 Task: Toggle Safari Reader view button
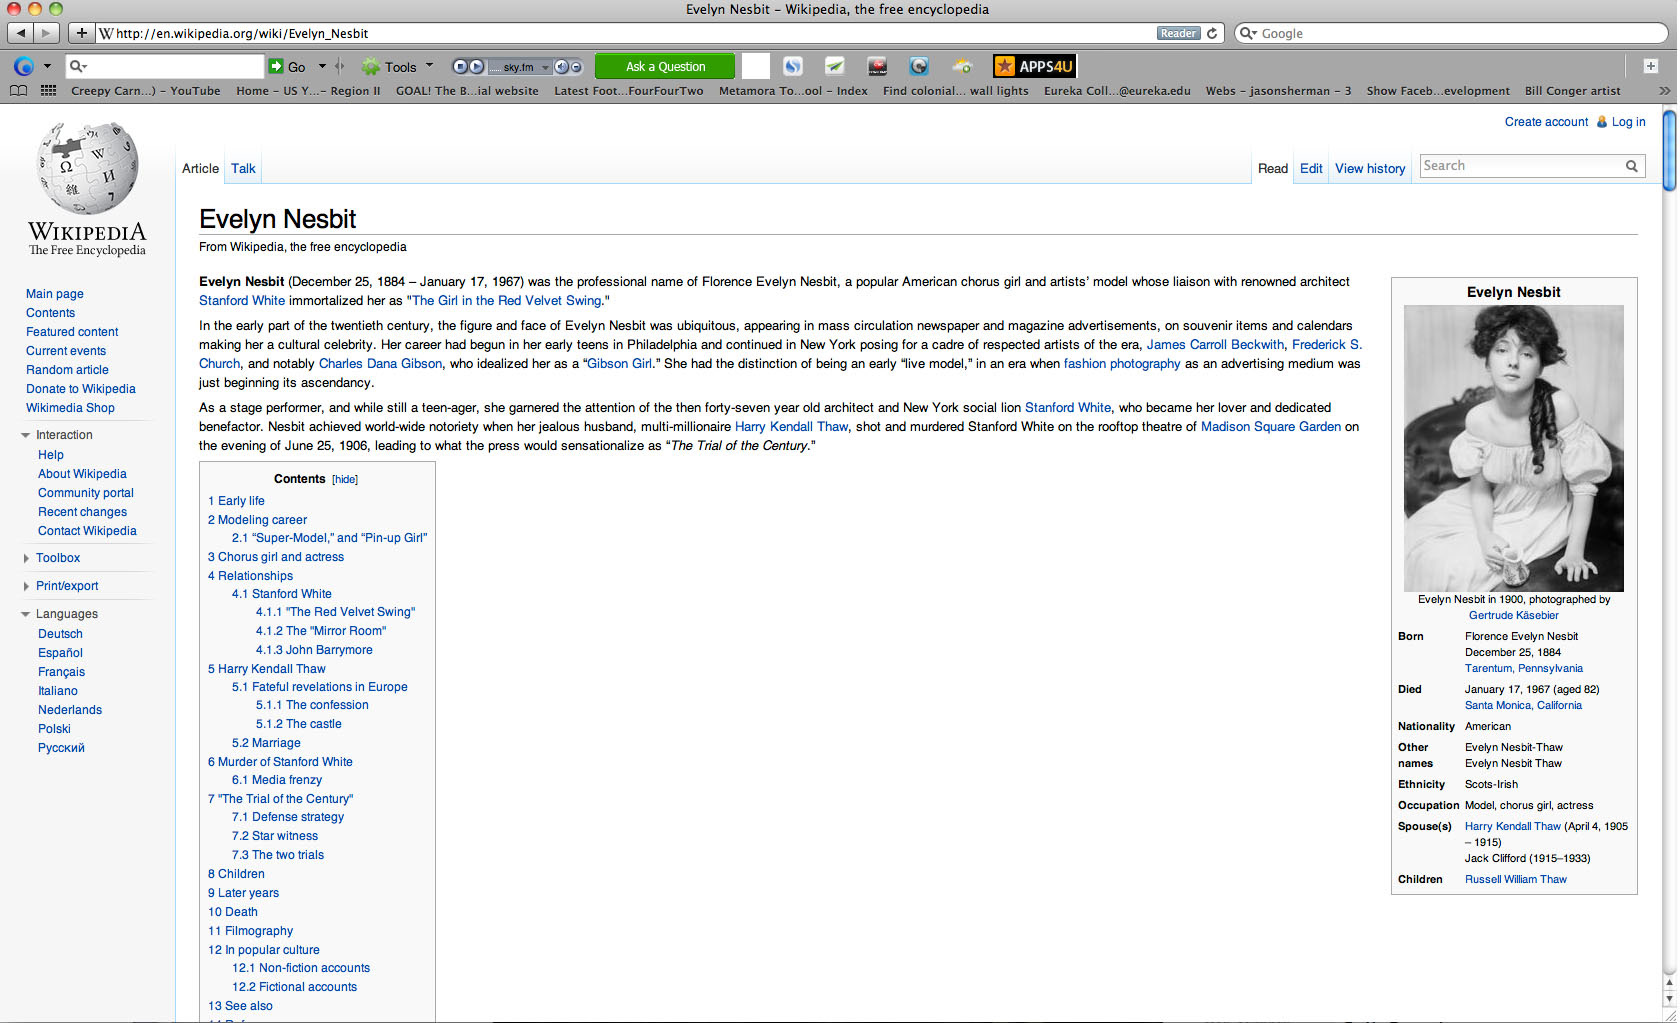click(1178, 33)
